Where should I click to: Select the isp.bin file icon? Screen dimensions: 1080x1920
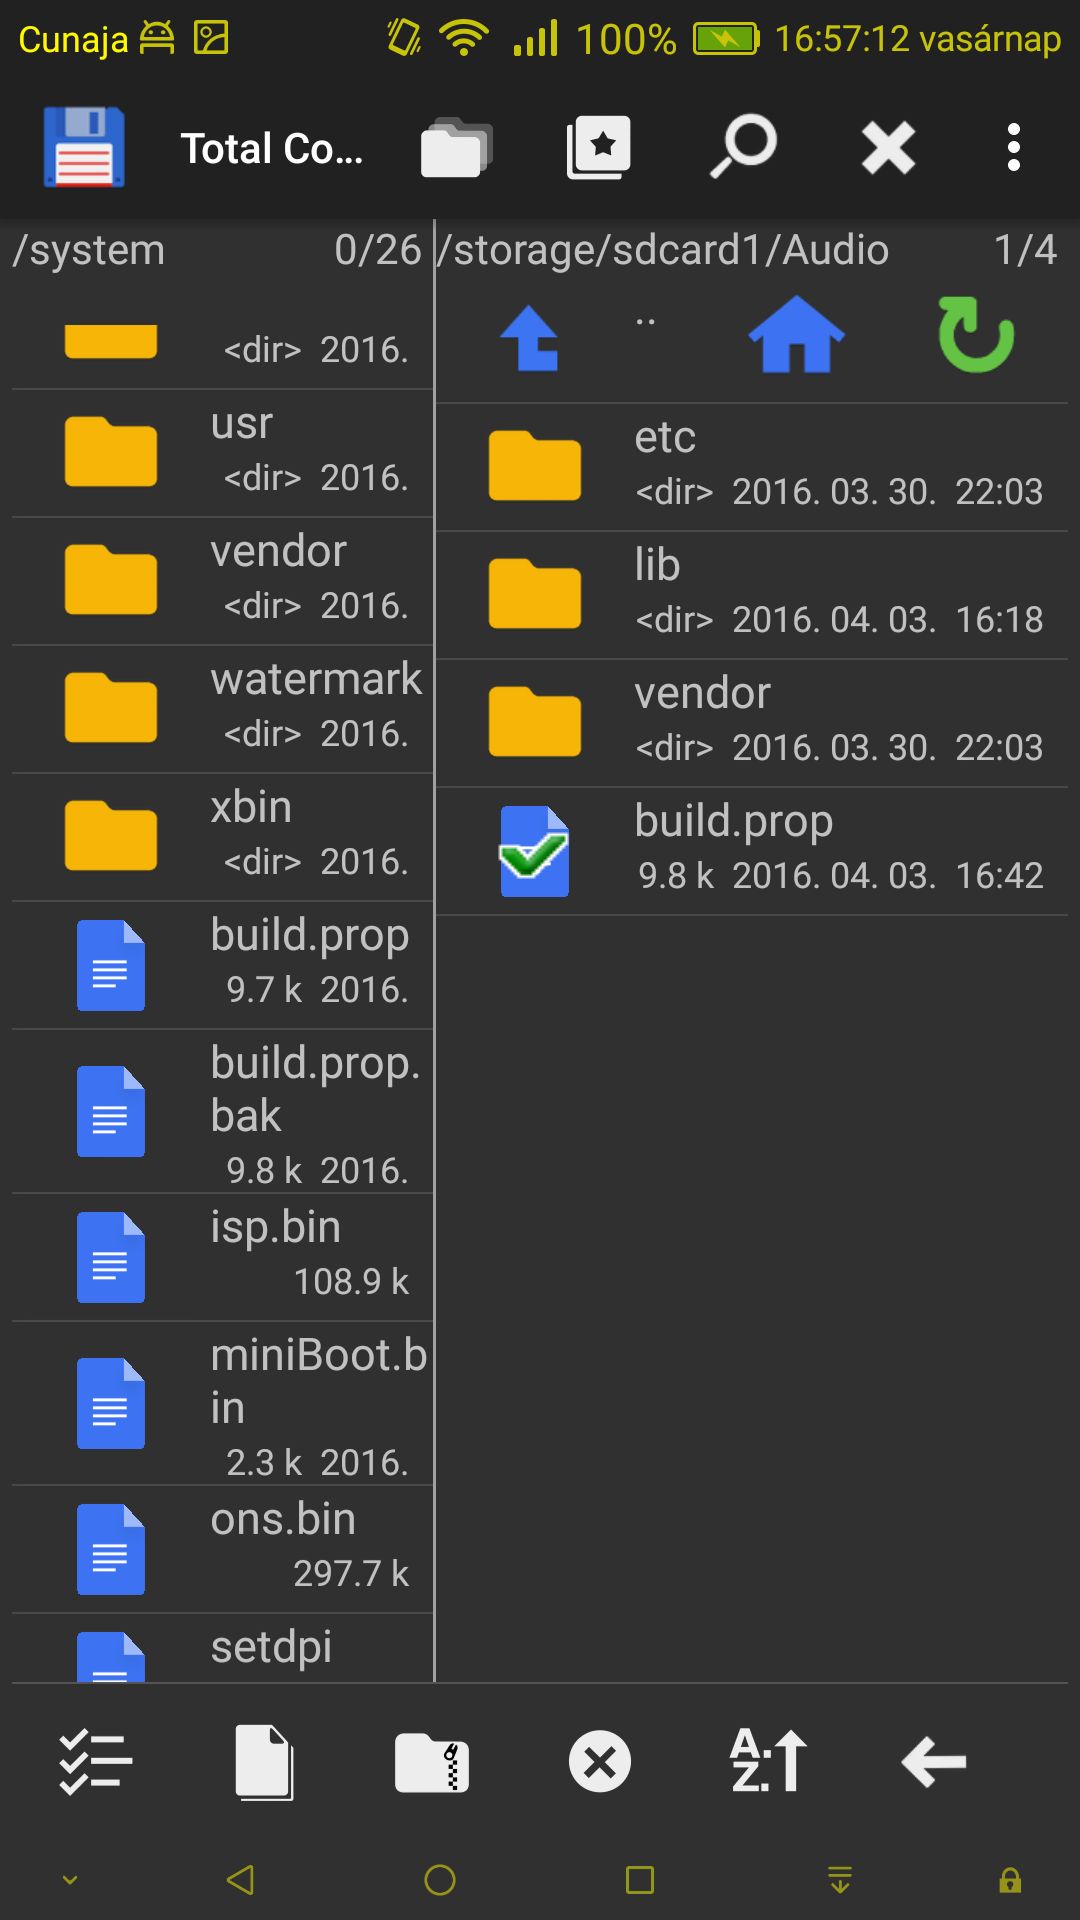point(111,1257)
